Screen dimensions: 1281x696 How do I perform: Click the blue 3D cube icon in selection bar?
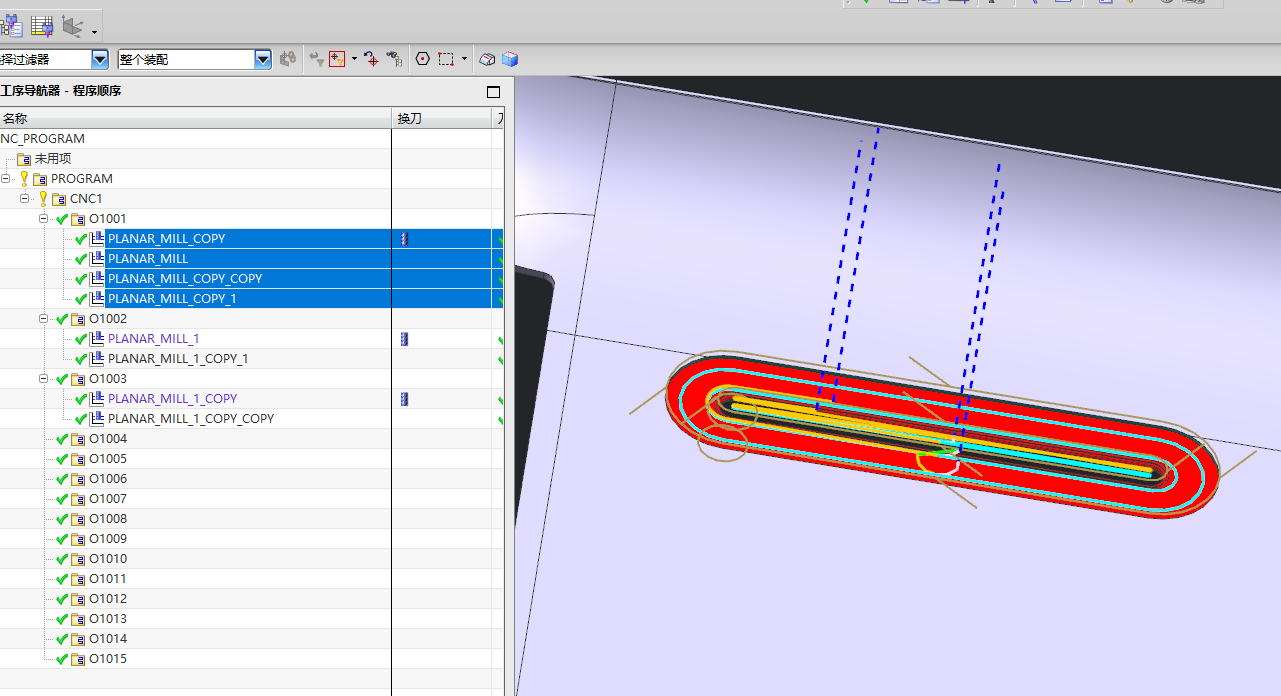pos(510,59)
